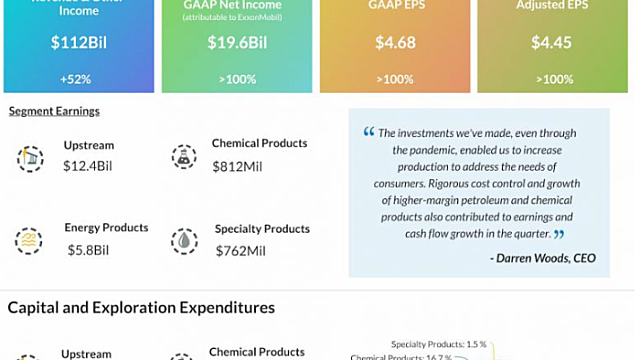Click the Energy Products waves icon
Viewport: 640px width, 360px height.
tap(29, 241)
